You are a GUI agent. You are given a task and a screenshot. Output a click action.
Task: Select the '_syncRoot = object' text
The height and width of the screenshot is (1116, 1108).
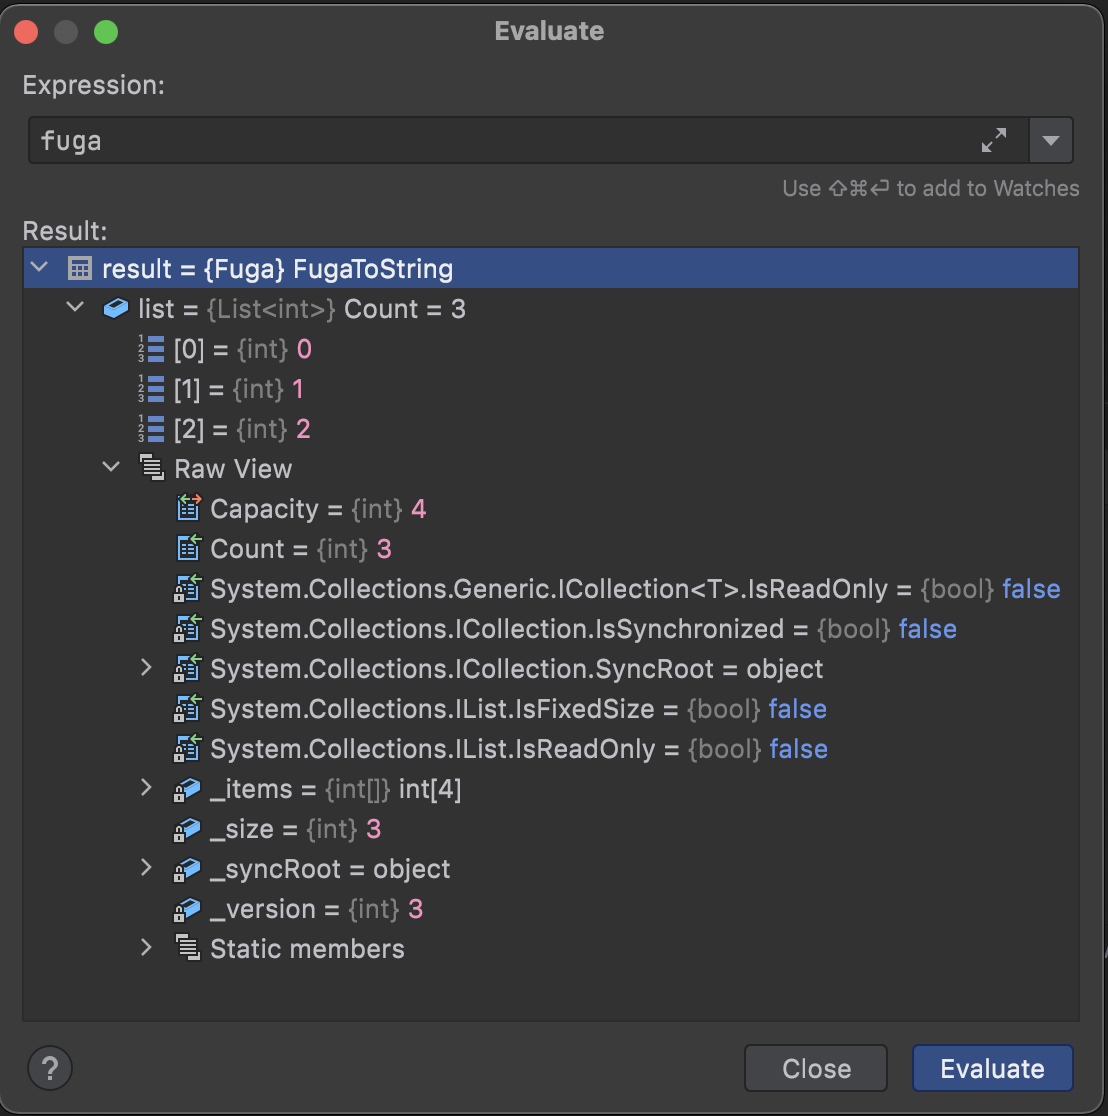[x=330, y=869]
